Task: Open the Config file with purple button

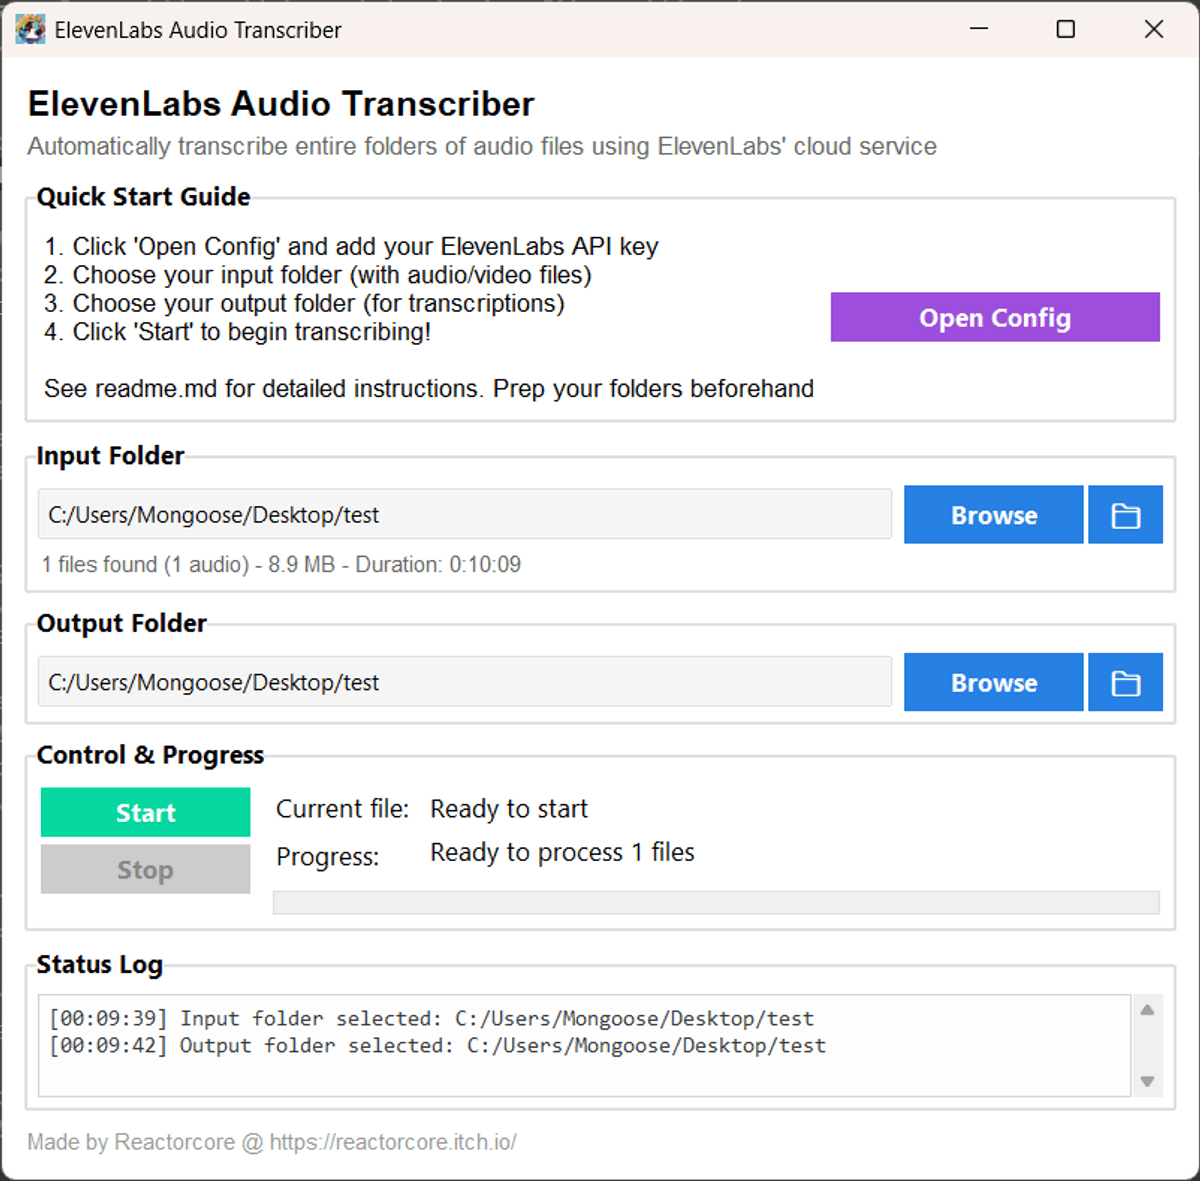Action: [x=995, y=317]
